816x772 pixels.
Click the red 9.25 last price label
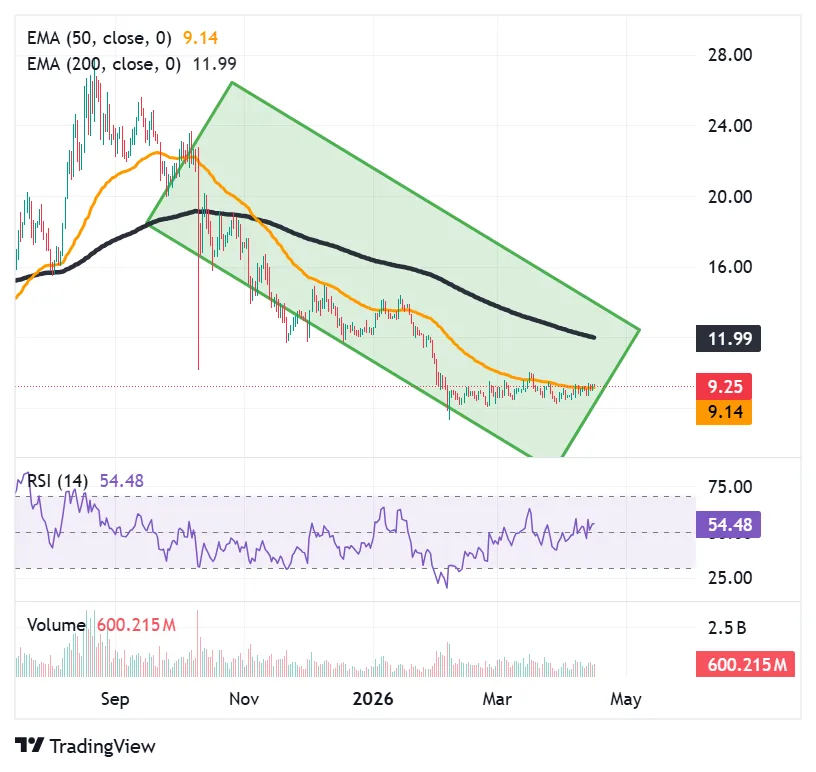(x=726, y=387)
